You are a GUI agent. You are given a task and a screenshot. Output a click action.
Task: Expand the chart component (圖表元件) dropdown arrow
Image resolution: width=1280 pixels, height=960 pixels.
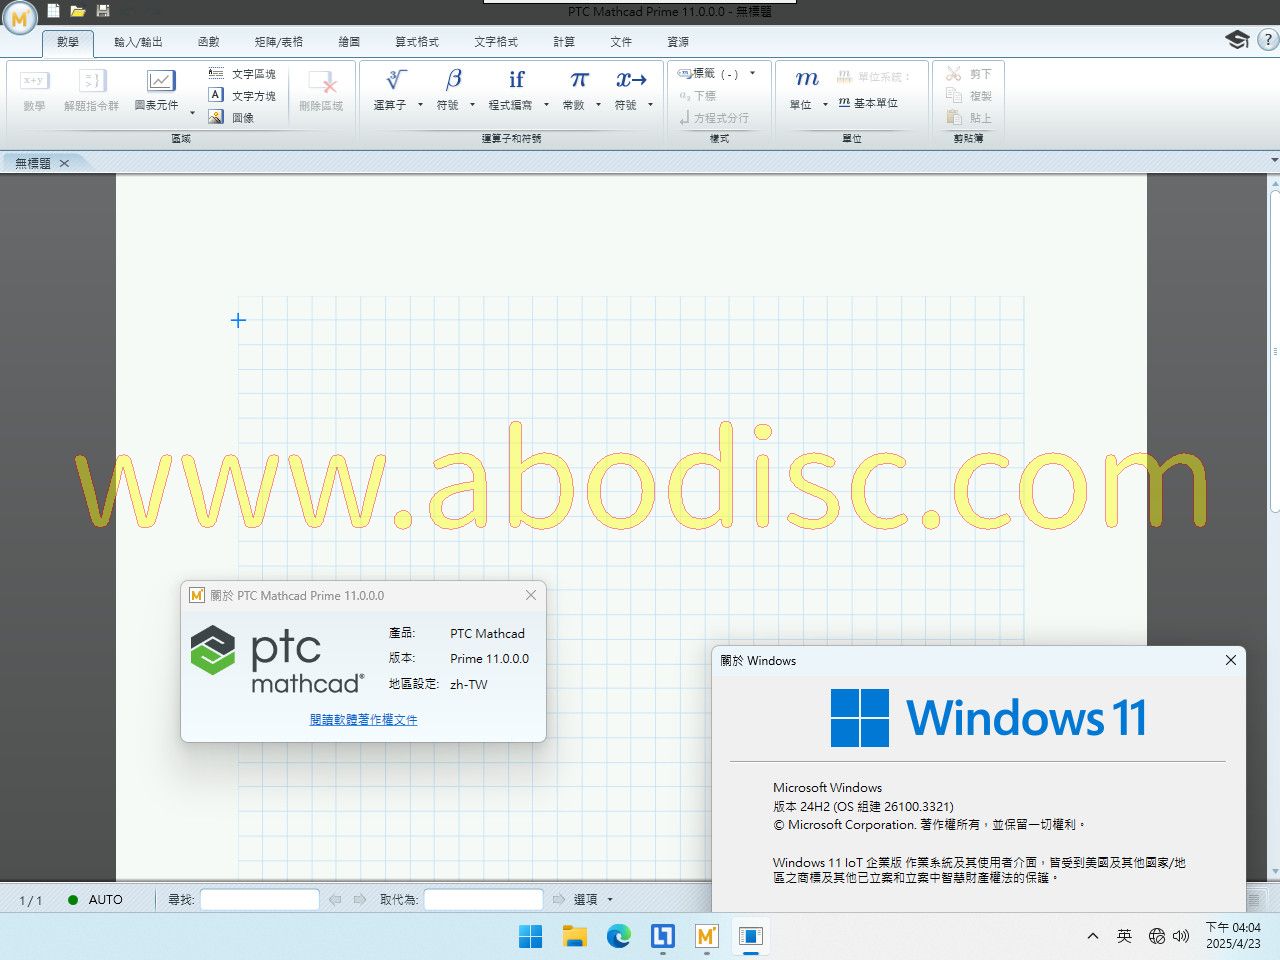point(192,113)
